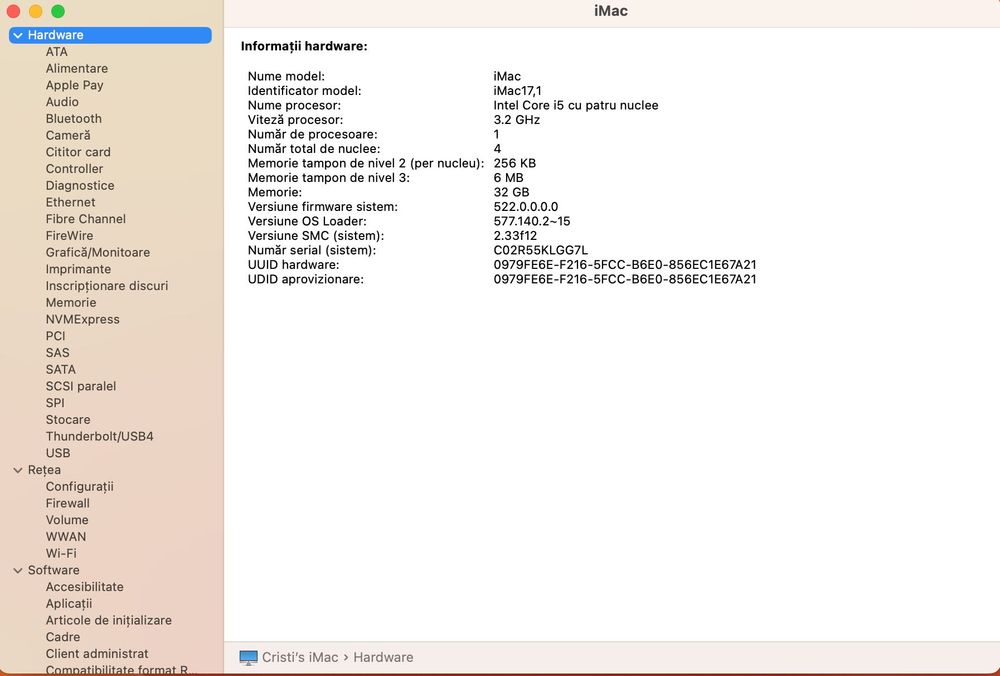Screen dimensions: 1000x676
Task: Open NVMExpress entry
Action: pyautogui.click(x=82, y=320)
